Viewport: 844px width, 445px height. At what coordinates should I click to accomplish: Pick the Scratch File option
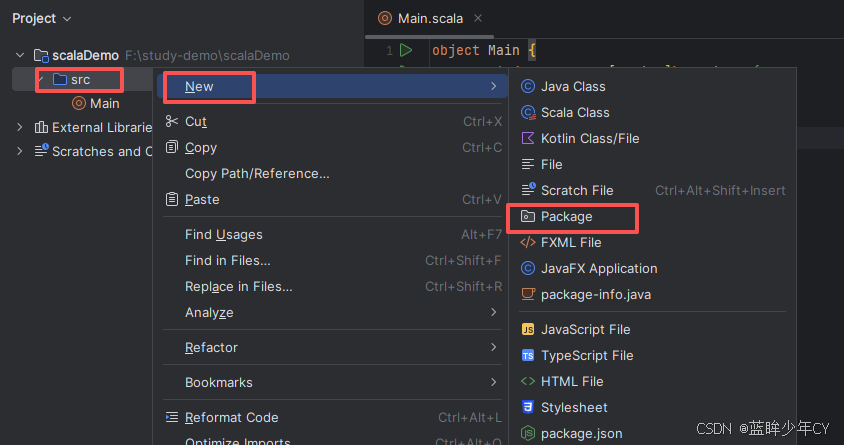point(652,190)
